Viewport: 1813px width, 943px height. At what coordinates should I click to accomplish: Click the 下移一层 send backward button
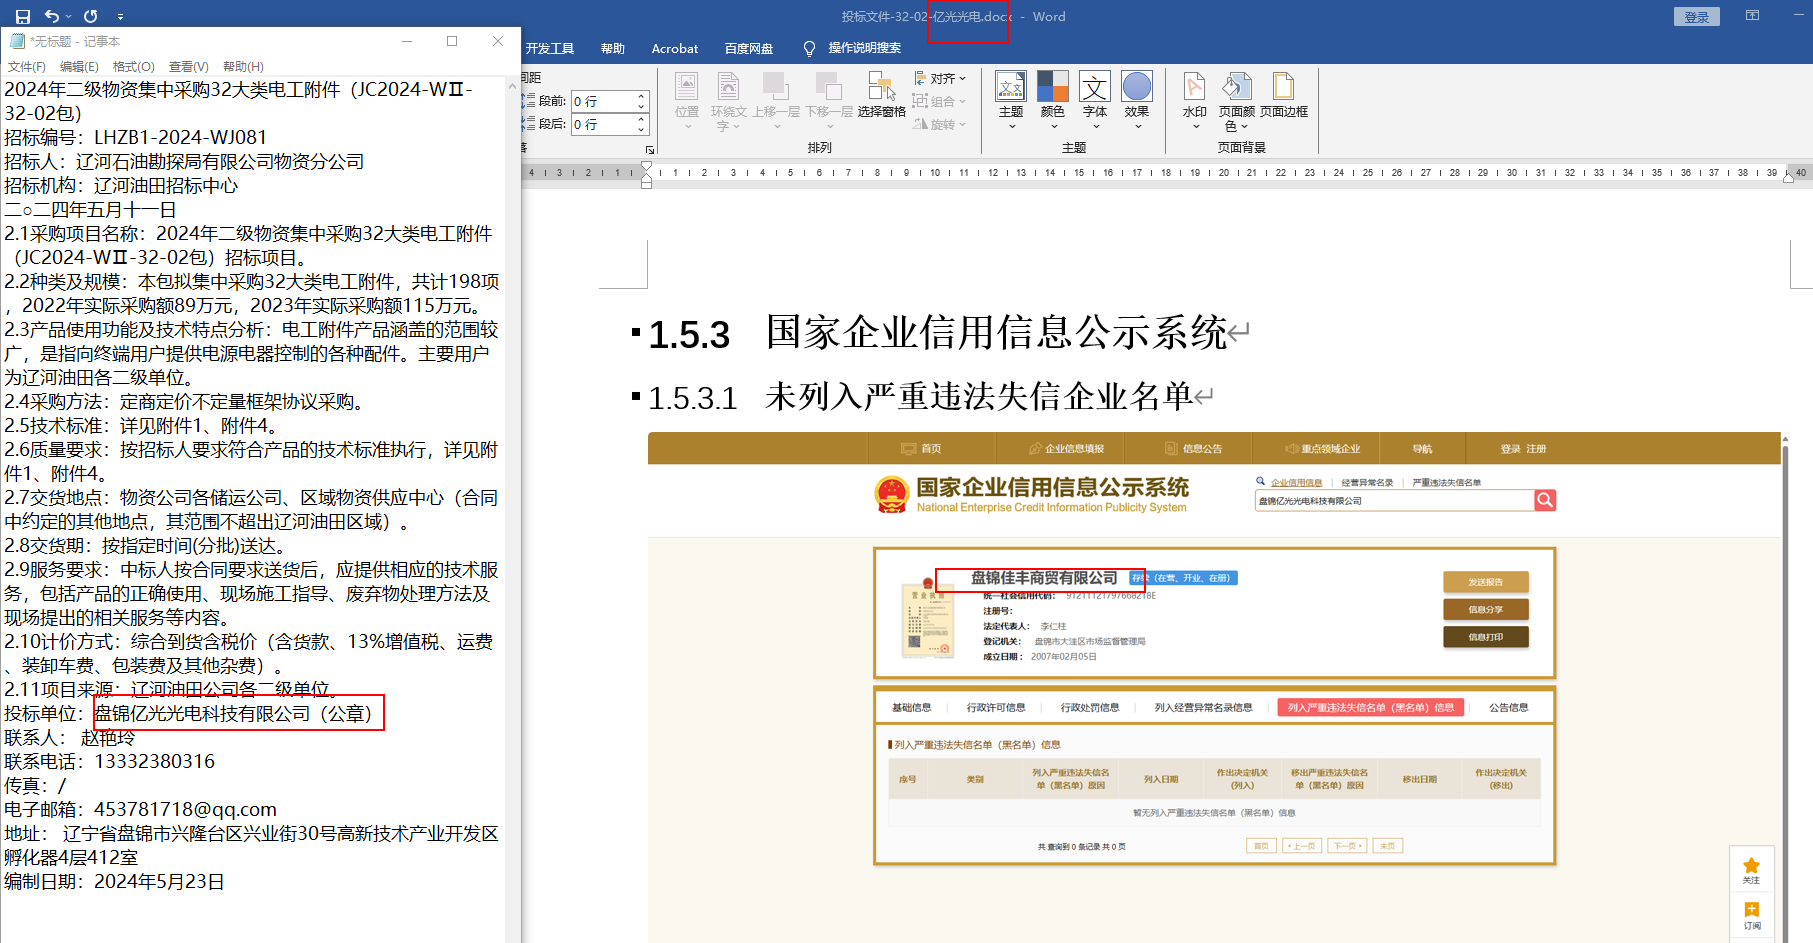829,101
